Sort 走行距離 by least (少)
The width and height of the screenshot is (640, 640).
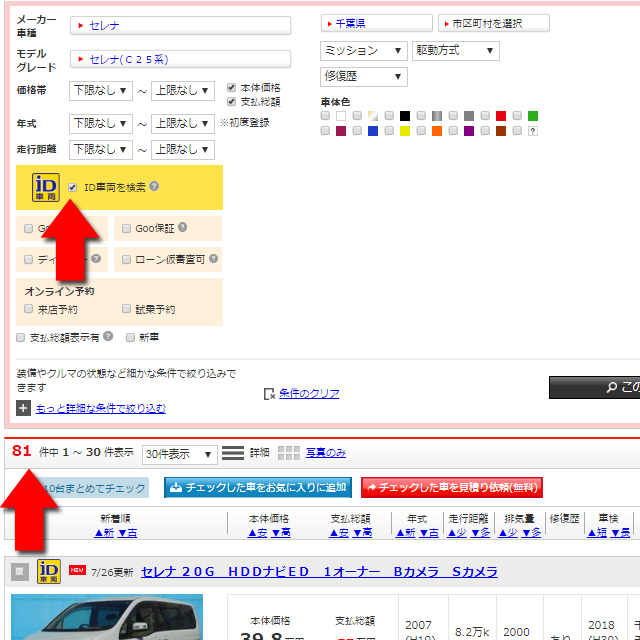[x=457, y=533]
